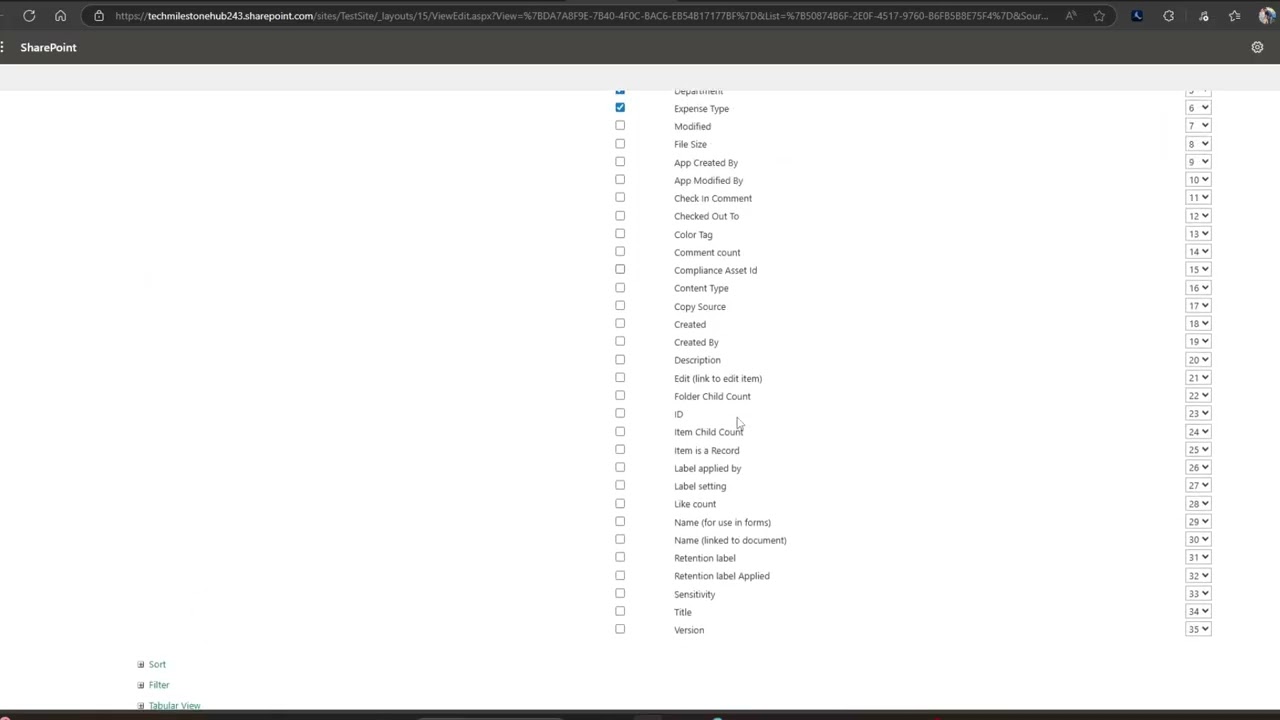Viewport: 1280px width, 720px height.
Task: Open position dropdown for Created
Action: pos(1198,324)
